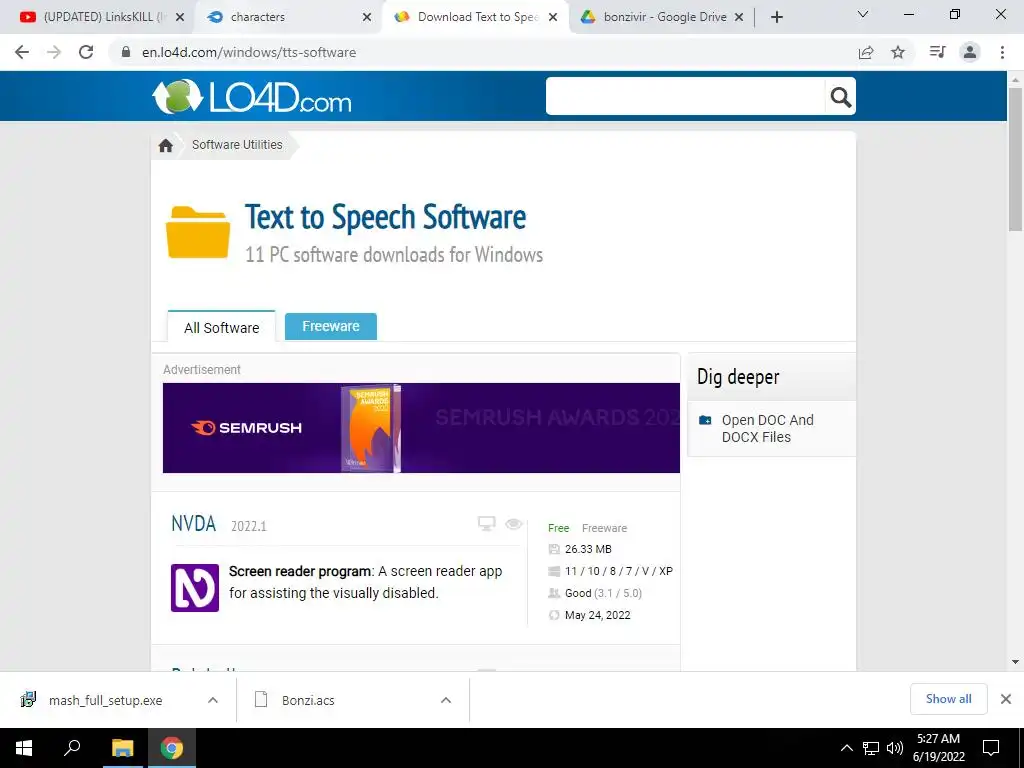Click the page vertical scrollbar thumb

click(x=1016, y=160)
